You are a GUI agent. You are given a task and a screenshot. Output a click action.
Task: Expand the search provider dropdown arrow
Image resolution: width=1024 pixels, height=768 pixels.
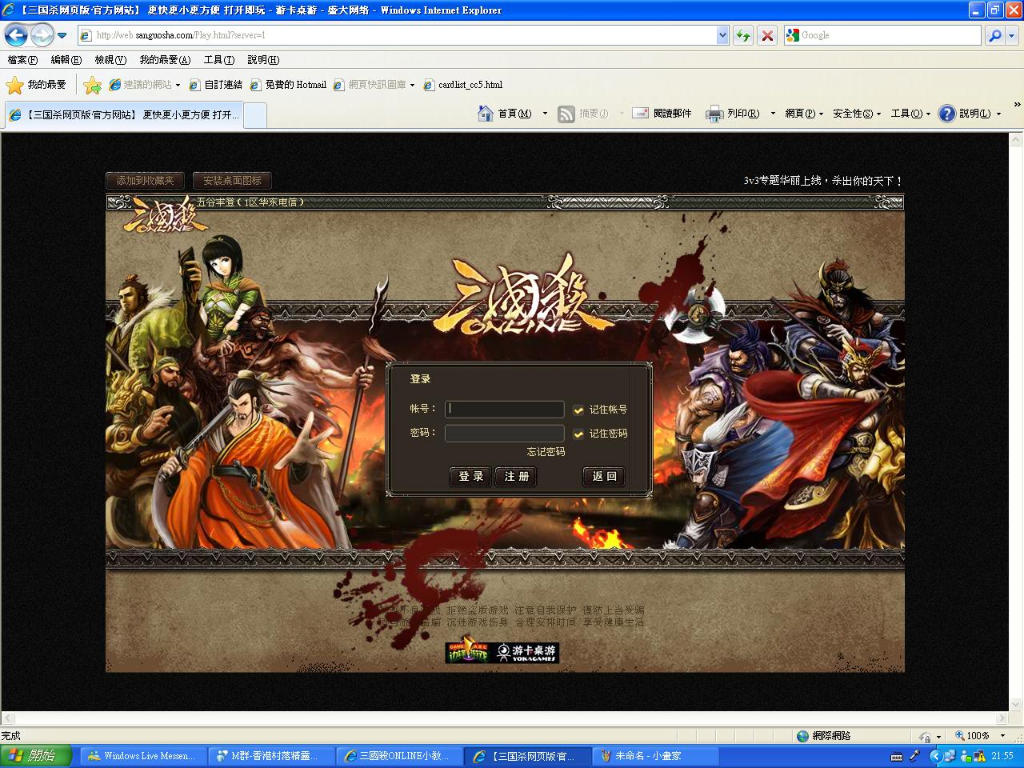[1012, 35]
